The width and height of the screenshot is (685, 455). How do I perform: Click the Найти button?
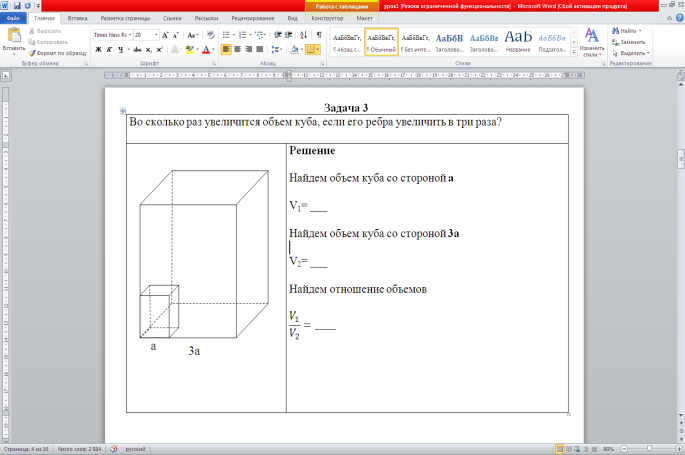tap(627, 32)
